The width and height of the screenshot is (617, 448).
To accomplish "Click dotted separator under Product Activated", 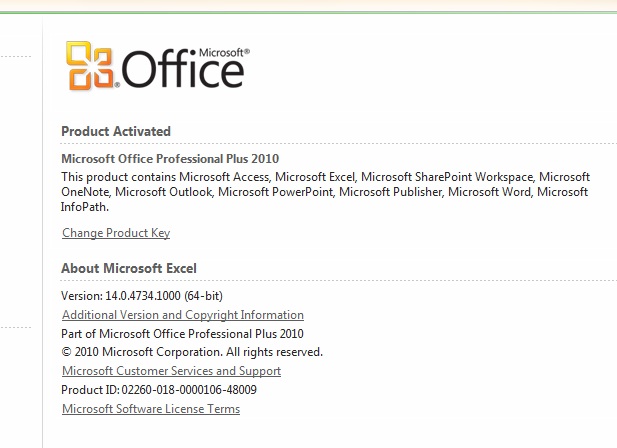I will [x=338, y=144].
